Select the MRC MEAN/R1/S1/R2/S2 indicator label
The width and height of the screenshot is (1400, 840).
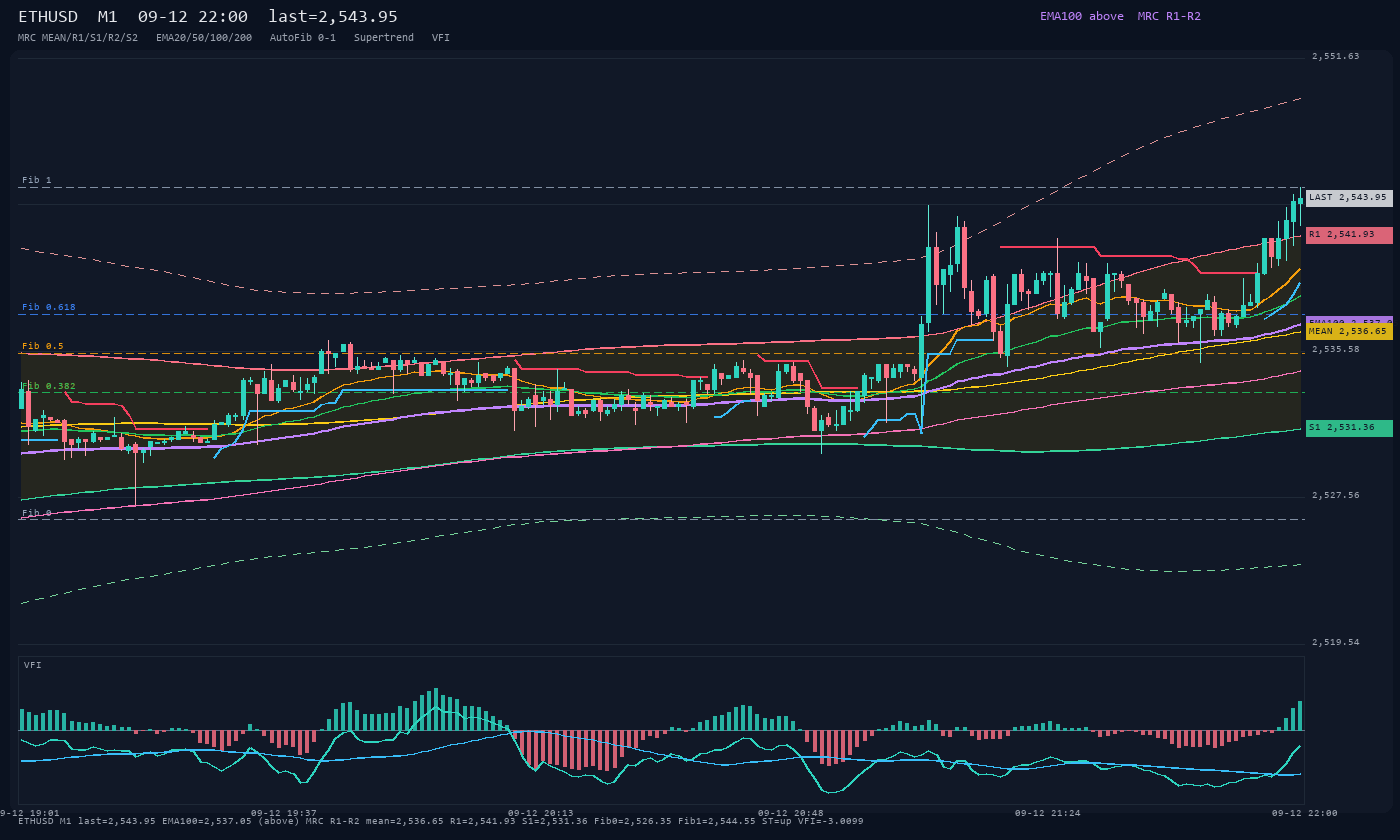tap(78, 38)
